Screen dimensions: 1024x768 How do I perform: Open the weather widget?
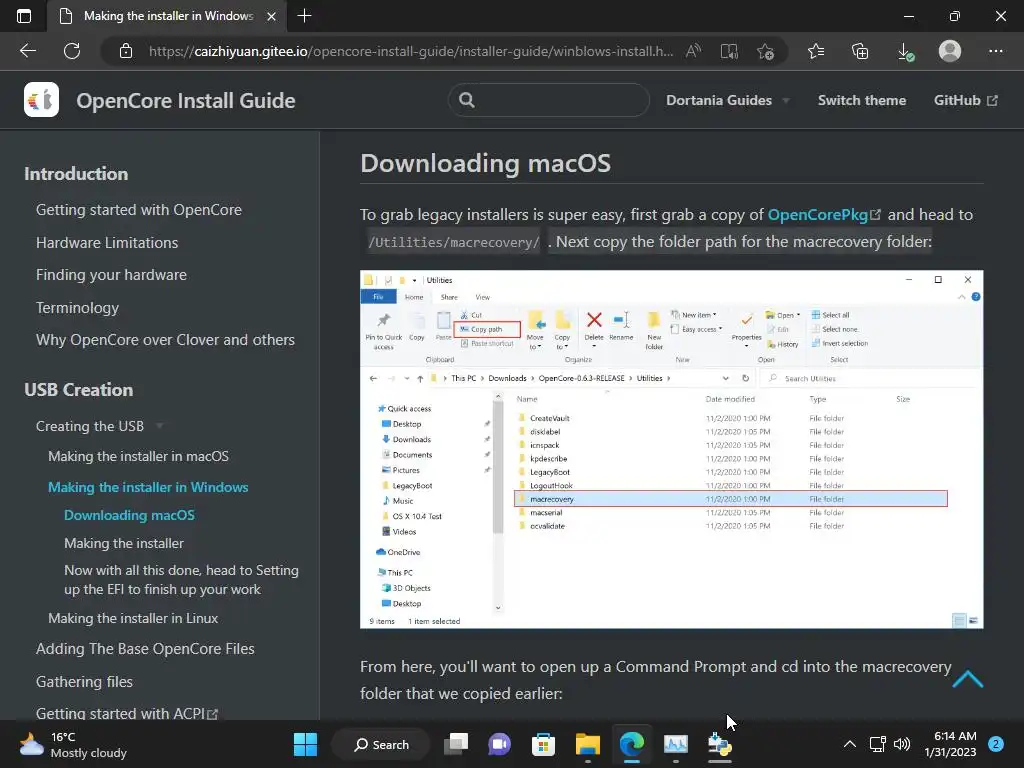73,744
